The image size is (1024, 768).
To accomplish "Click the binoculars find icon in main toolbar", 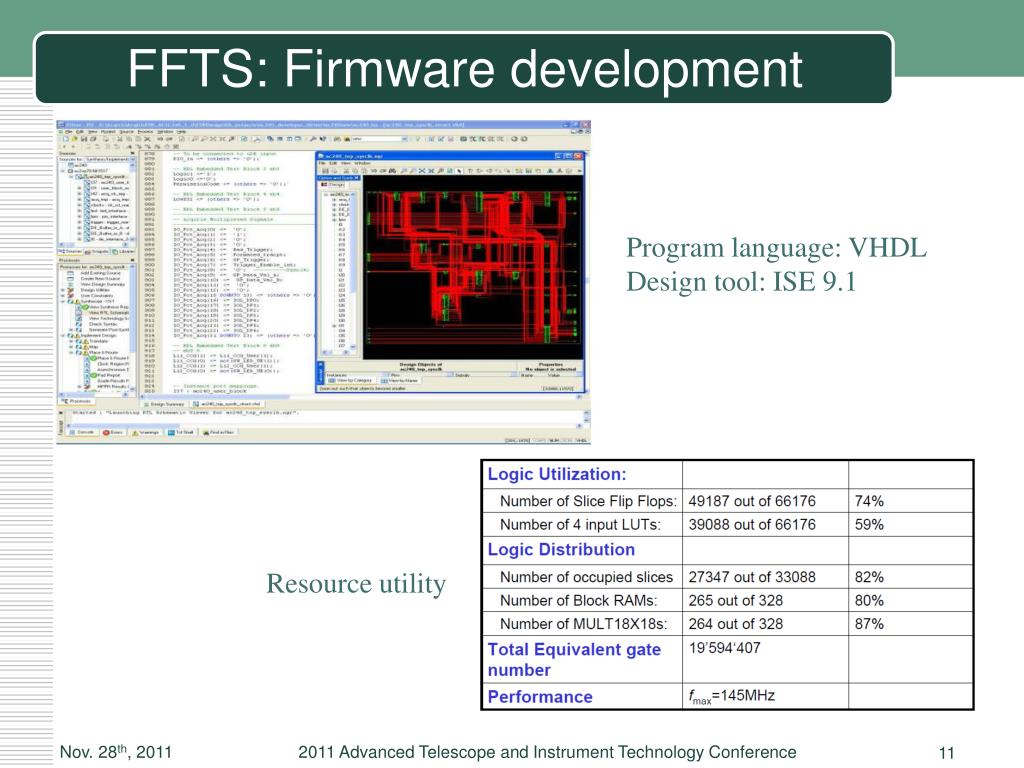I will [337, 139].
